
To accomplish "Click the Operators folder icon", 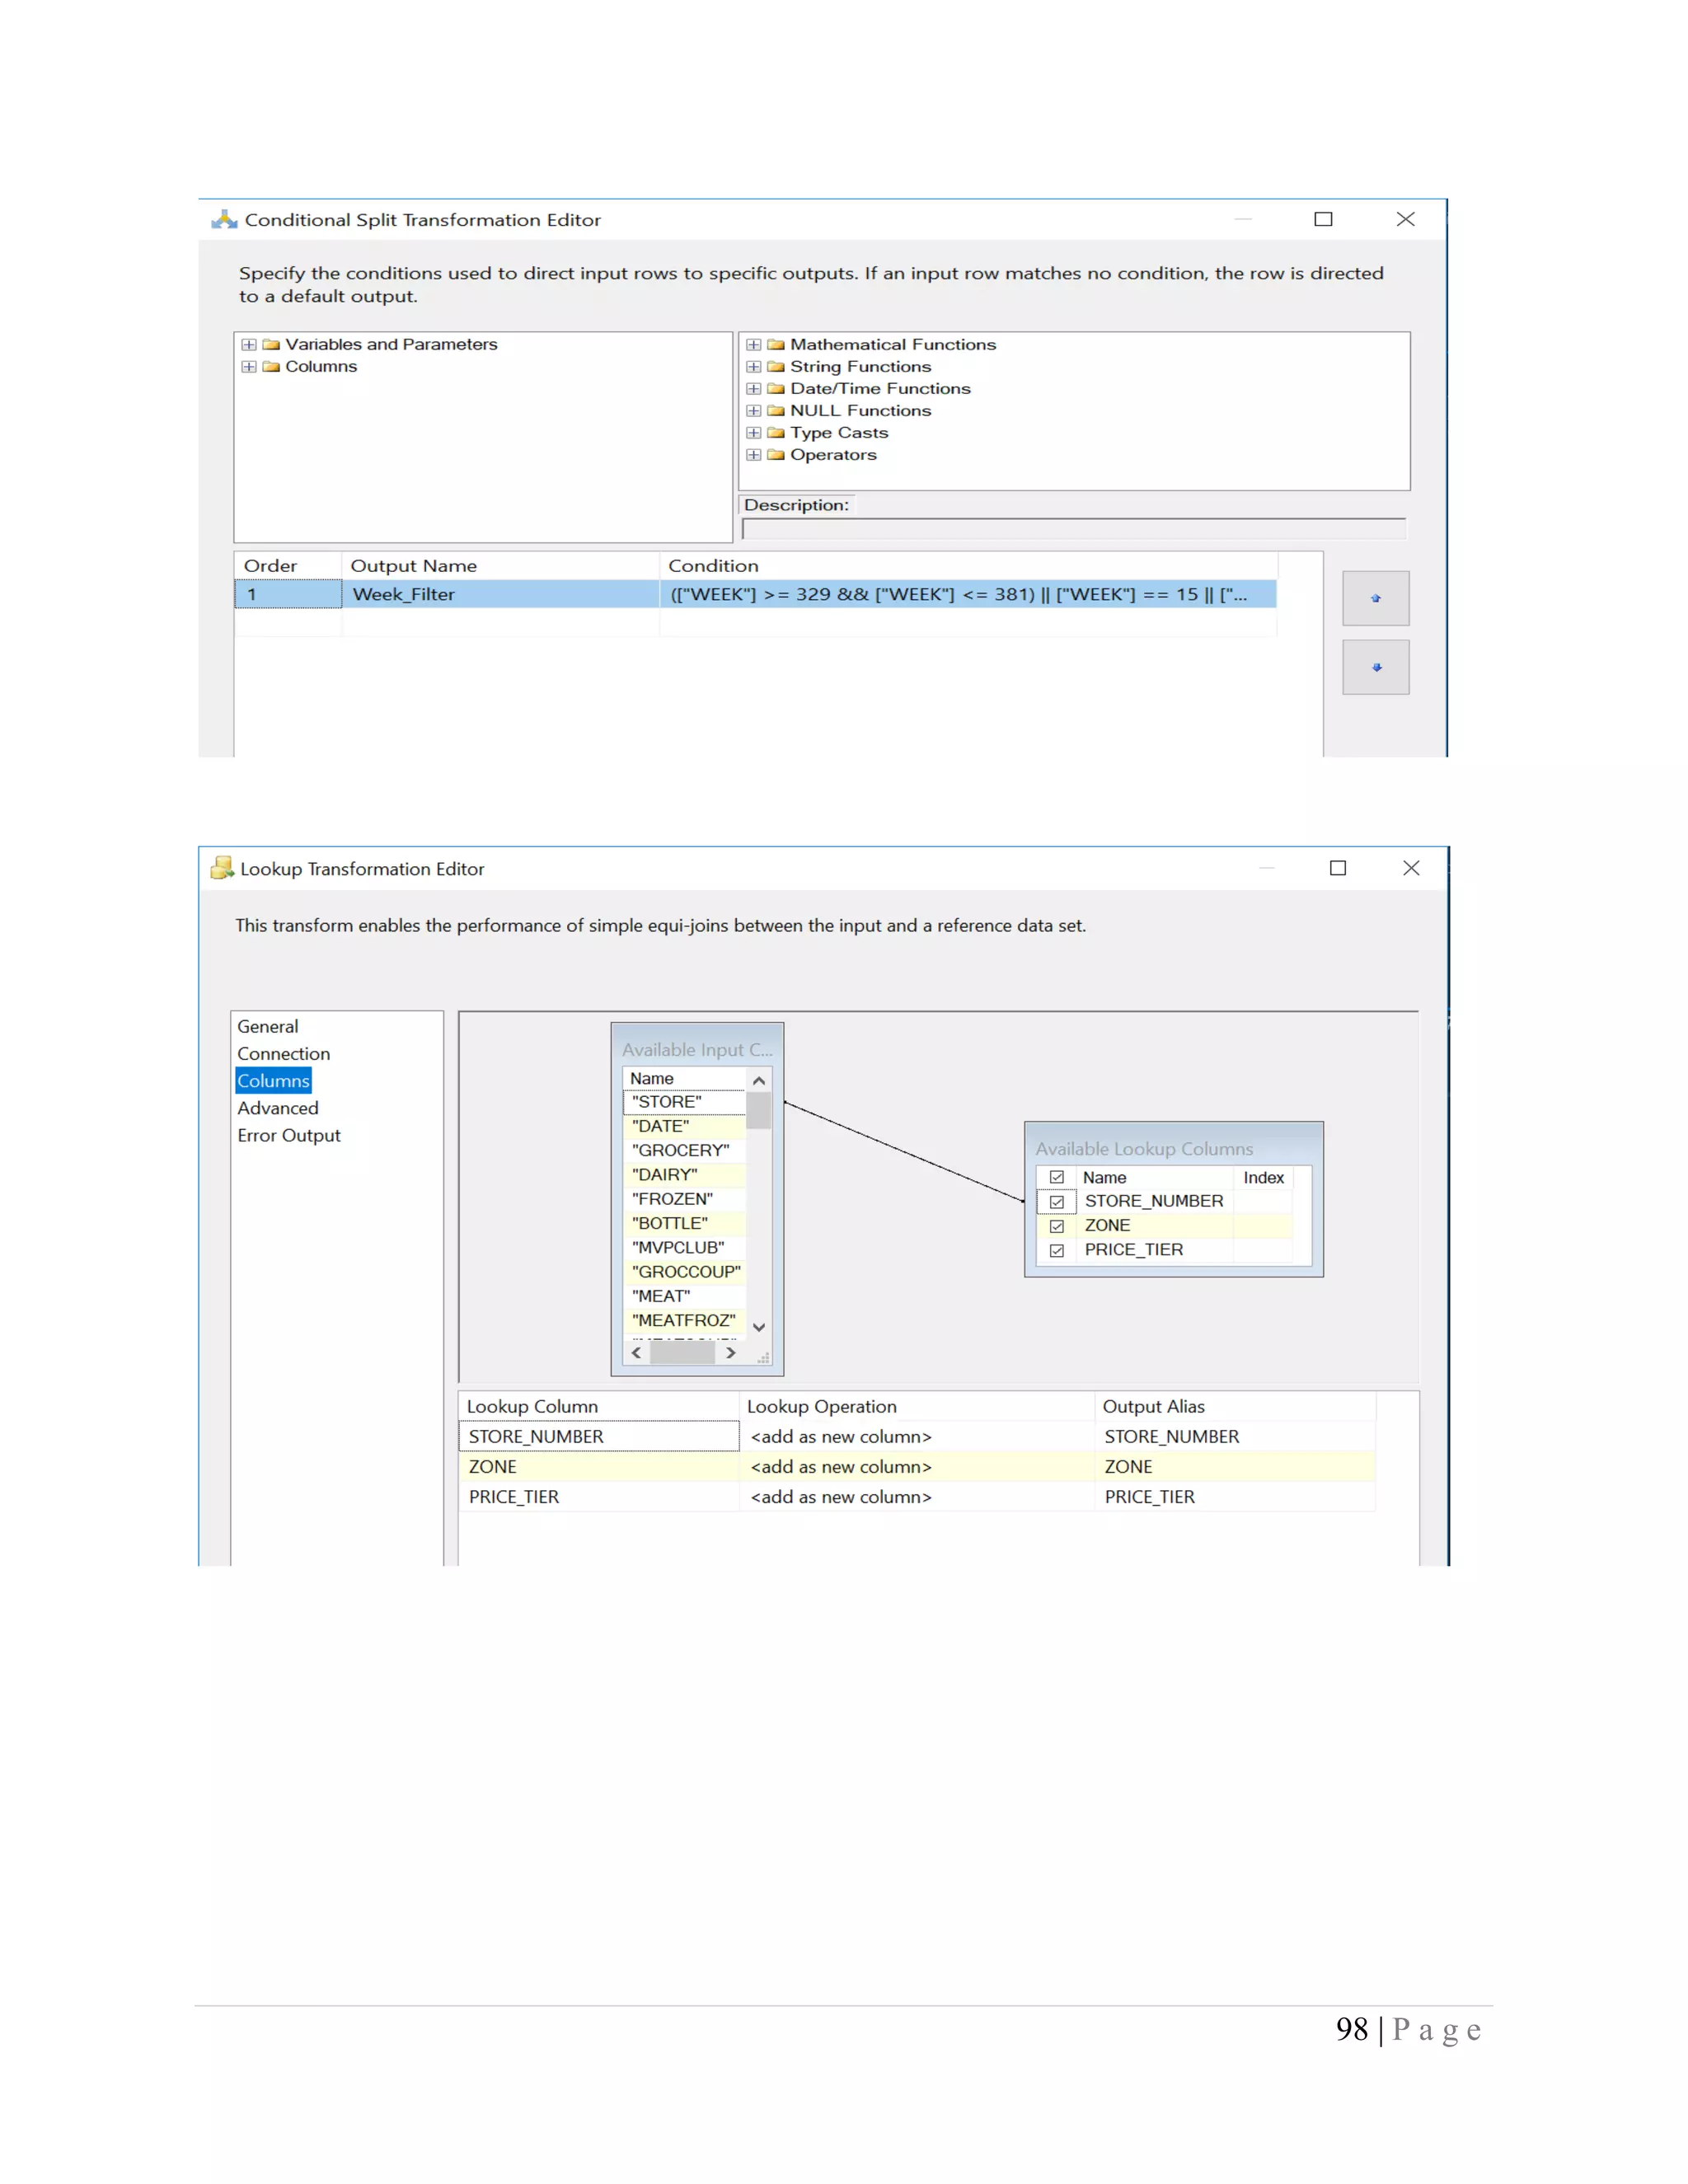I will pyautogui.click(x=775, y=455).
